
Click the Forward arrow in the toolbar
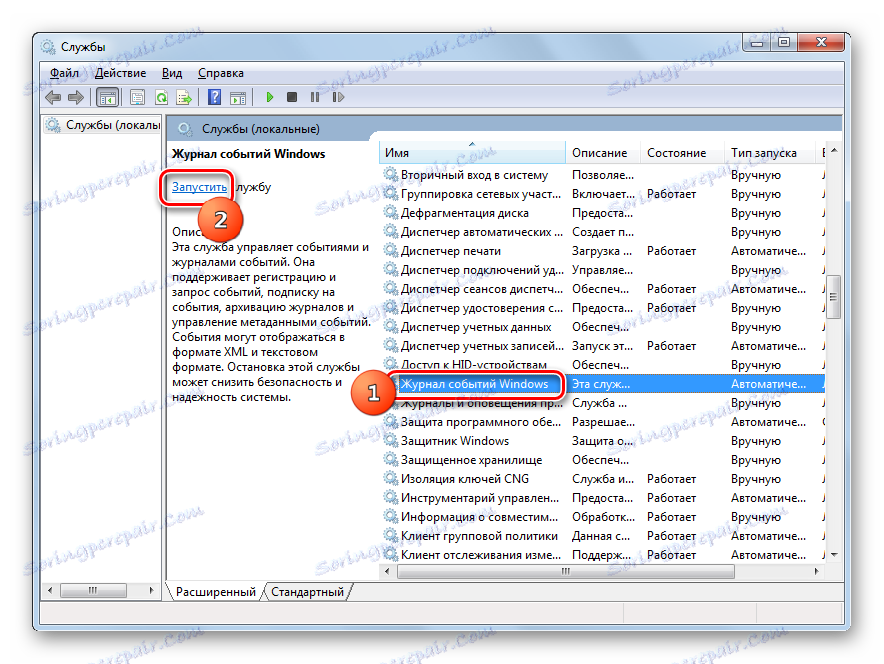pos(76,98)
